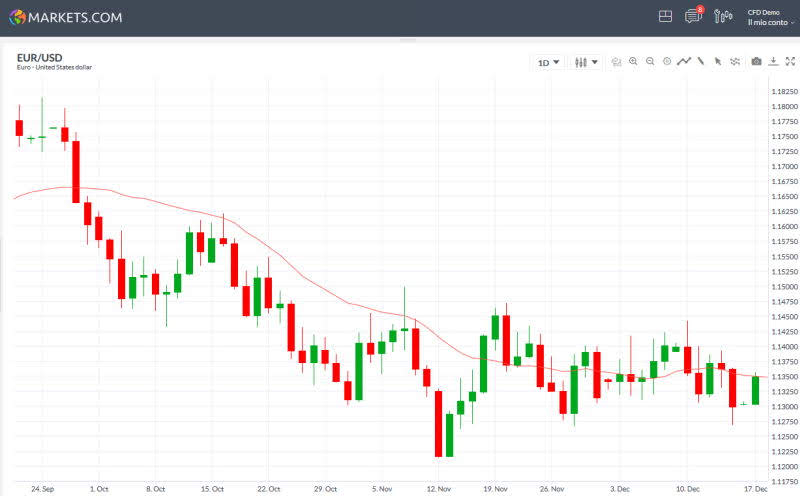
Task: Open the layout grid icon in header
Action: pos(666,17)
